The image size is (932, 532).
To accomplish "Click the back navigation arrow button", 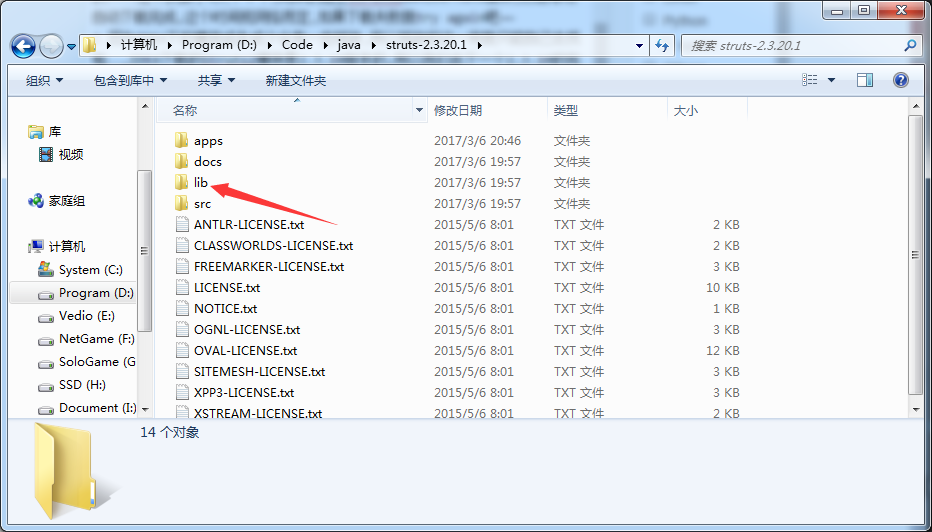I will (x=24, y=46).
